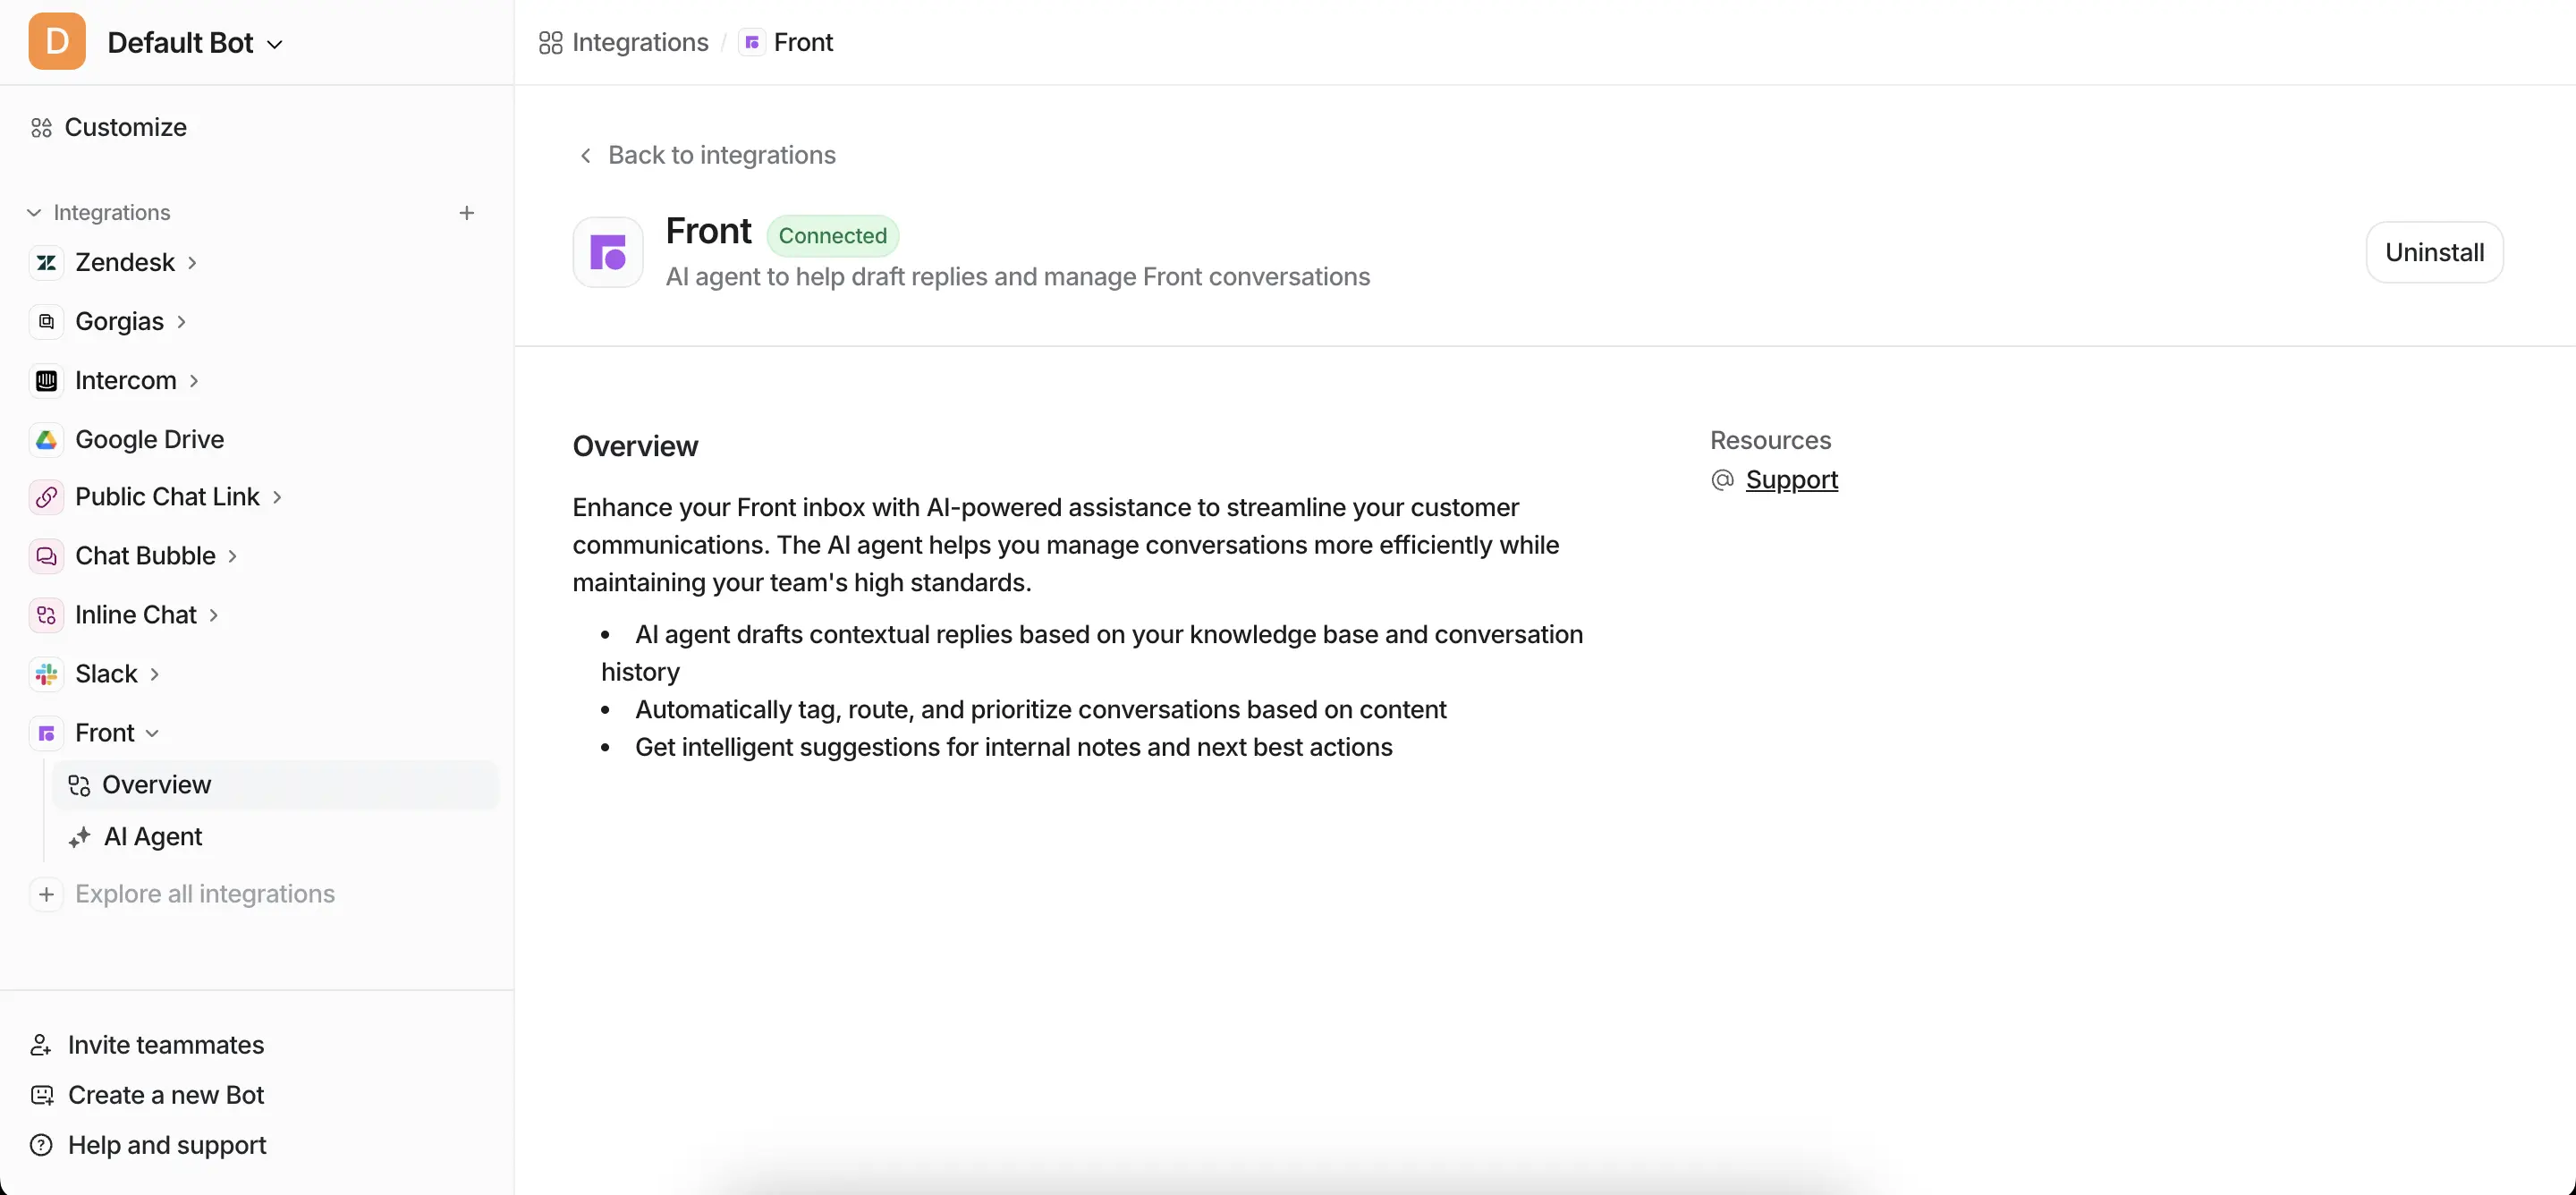Select the AI Agent menu item
The height and width of the screenshot is (1195, 2576).
pyautogui.click(x=153, y=836)
